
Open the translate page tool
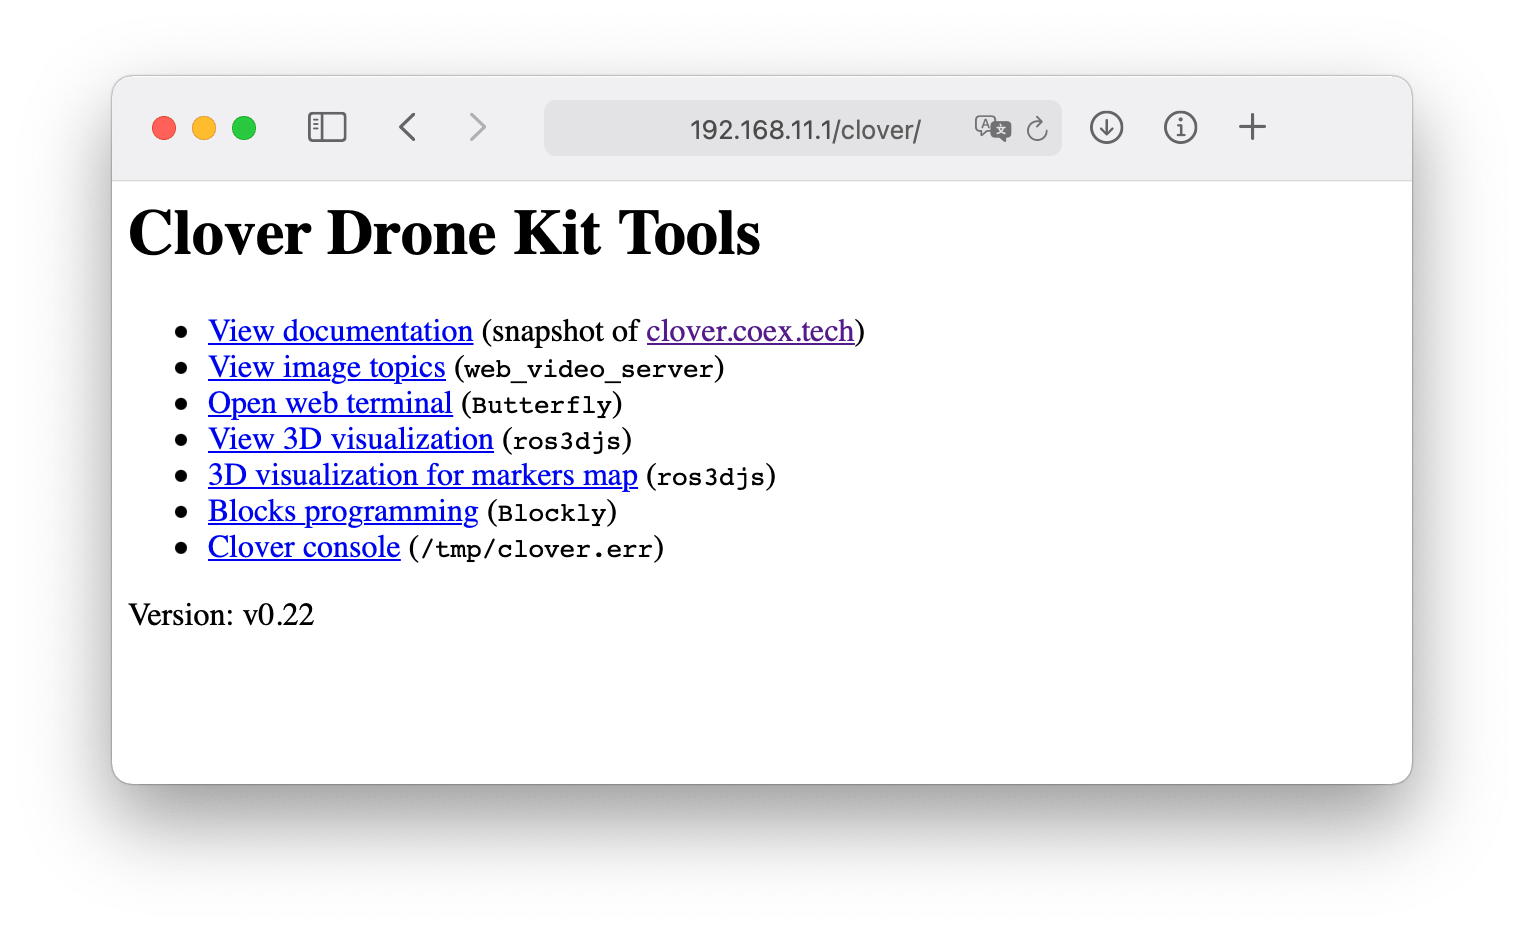[991, 128]
